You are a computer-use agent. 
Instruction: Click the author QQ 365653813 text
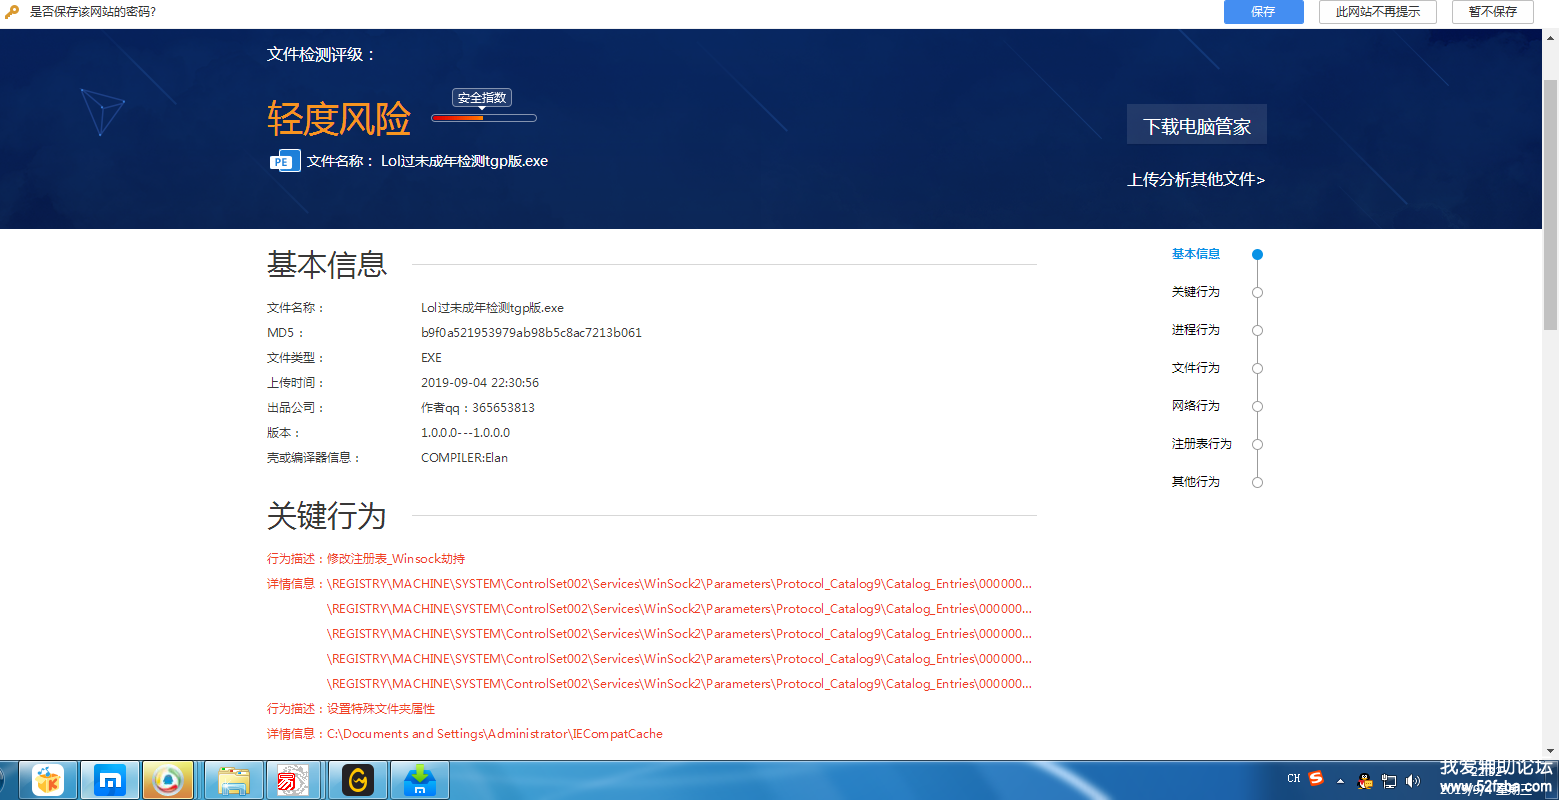click(x=478, y=408)
